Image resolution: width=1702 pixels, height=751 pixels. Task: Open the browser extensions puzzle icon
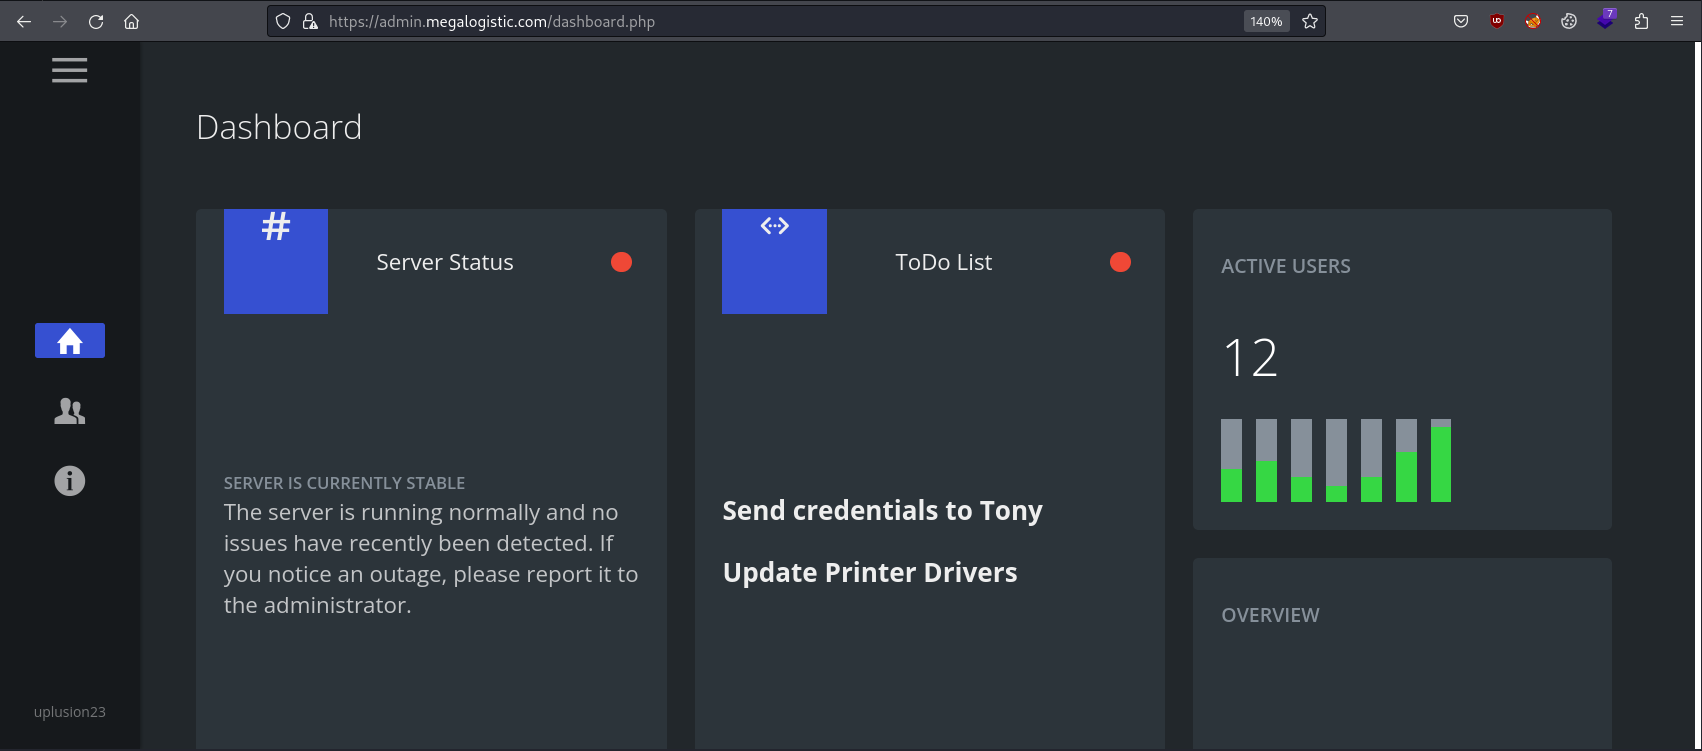click(1641, 21)
